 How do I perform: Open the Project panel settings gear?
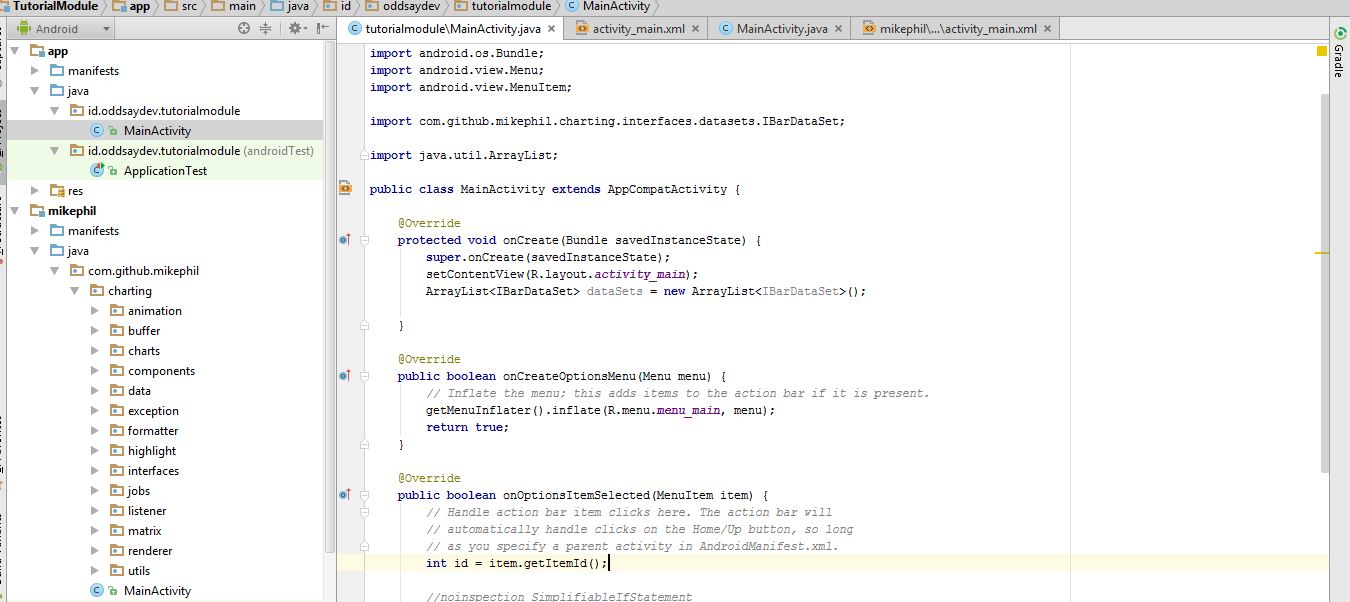click(294, 28)
